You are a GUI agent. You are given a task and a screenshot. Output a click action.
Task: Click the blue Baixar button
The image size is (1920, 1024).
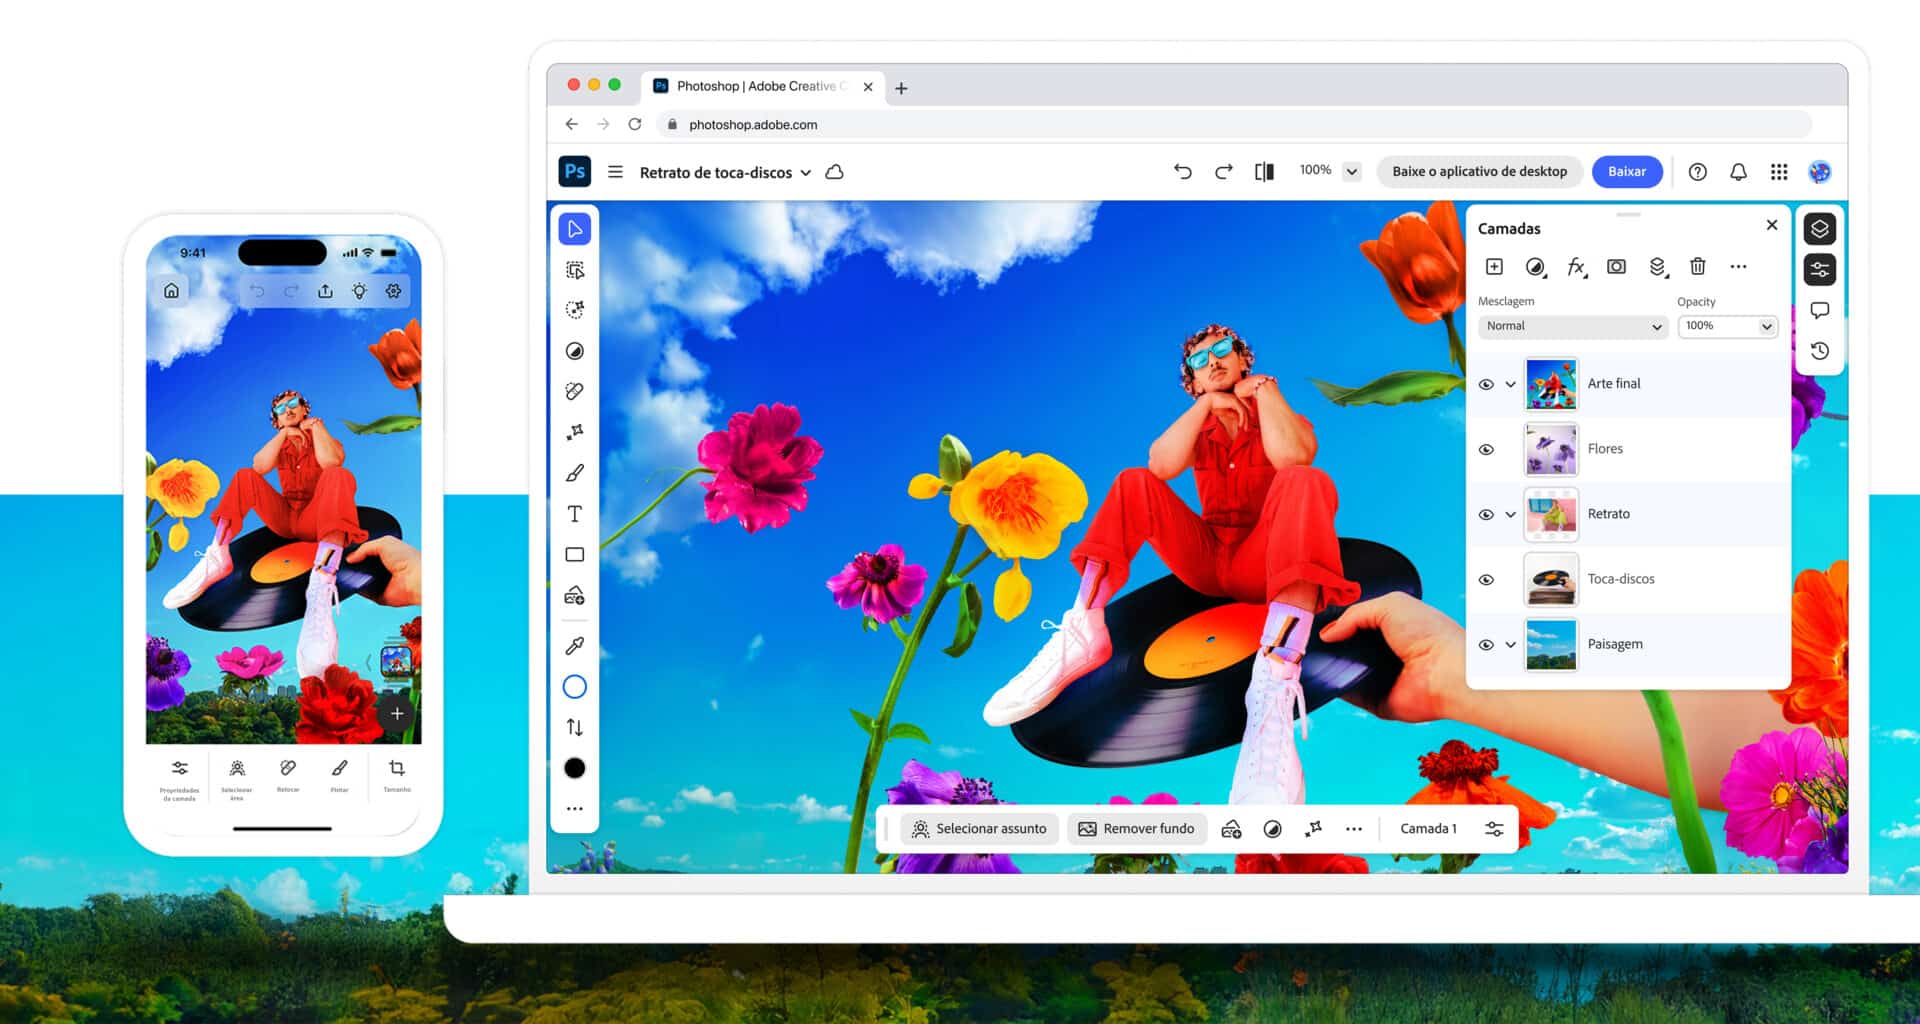pos(1627,171)
